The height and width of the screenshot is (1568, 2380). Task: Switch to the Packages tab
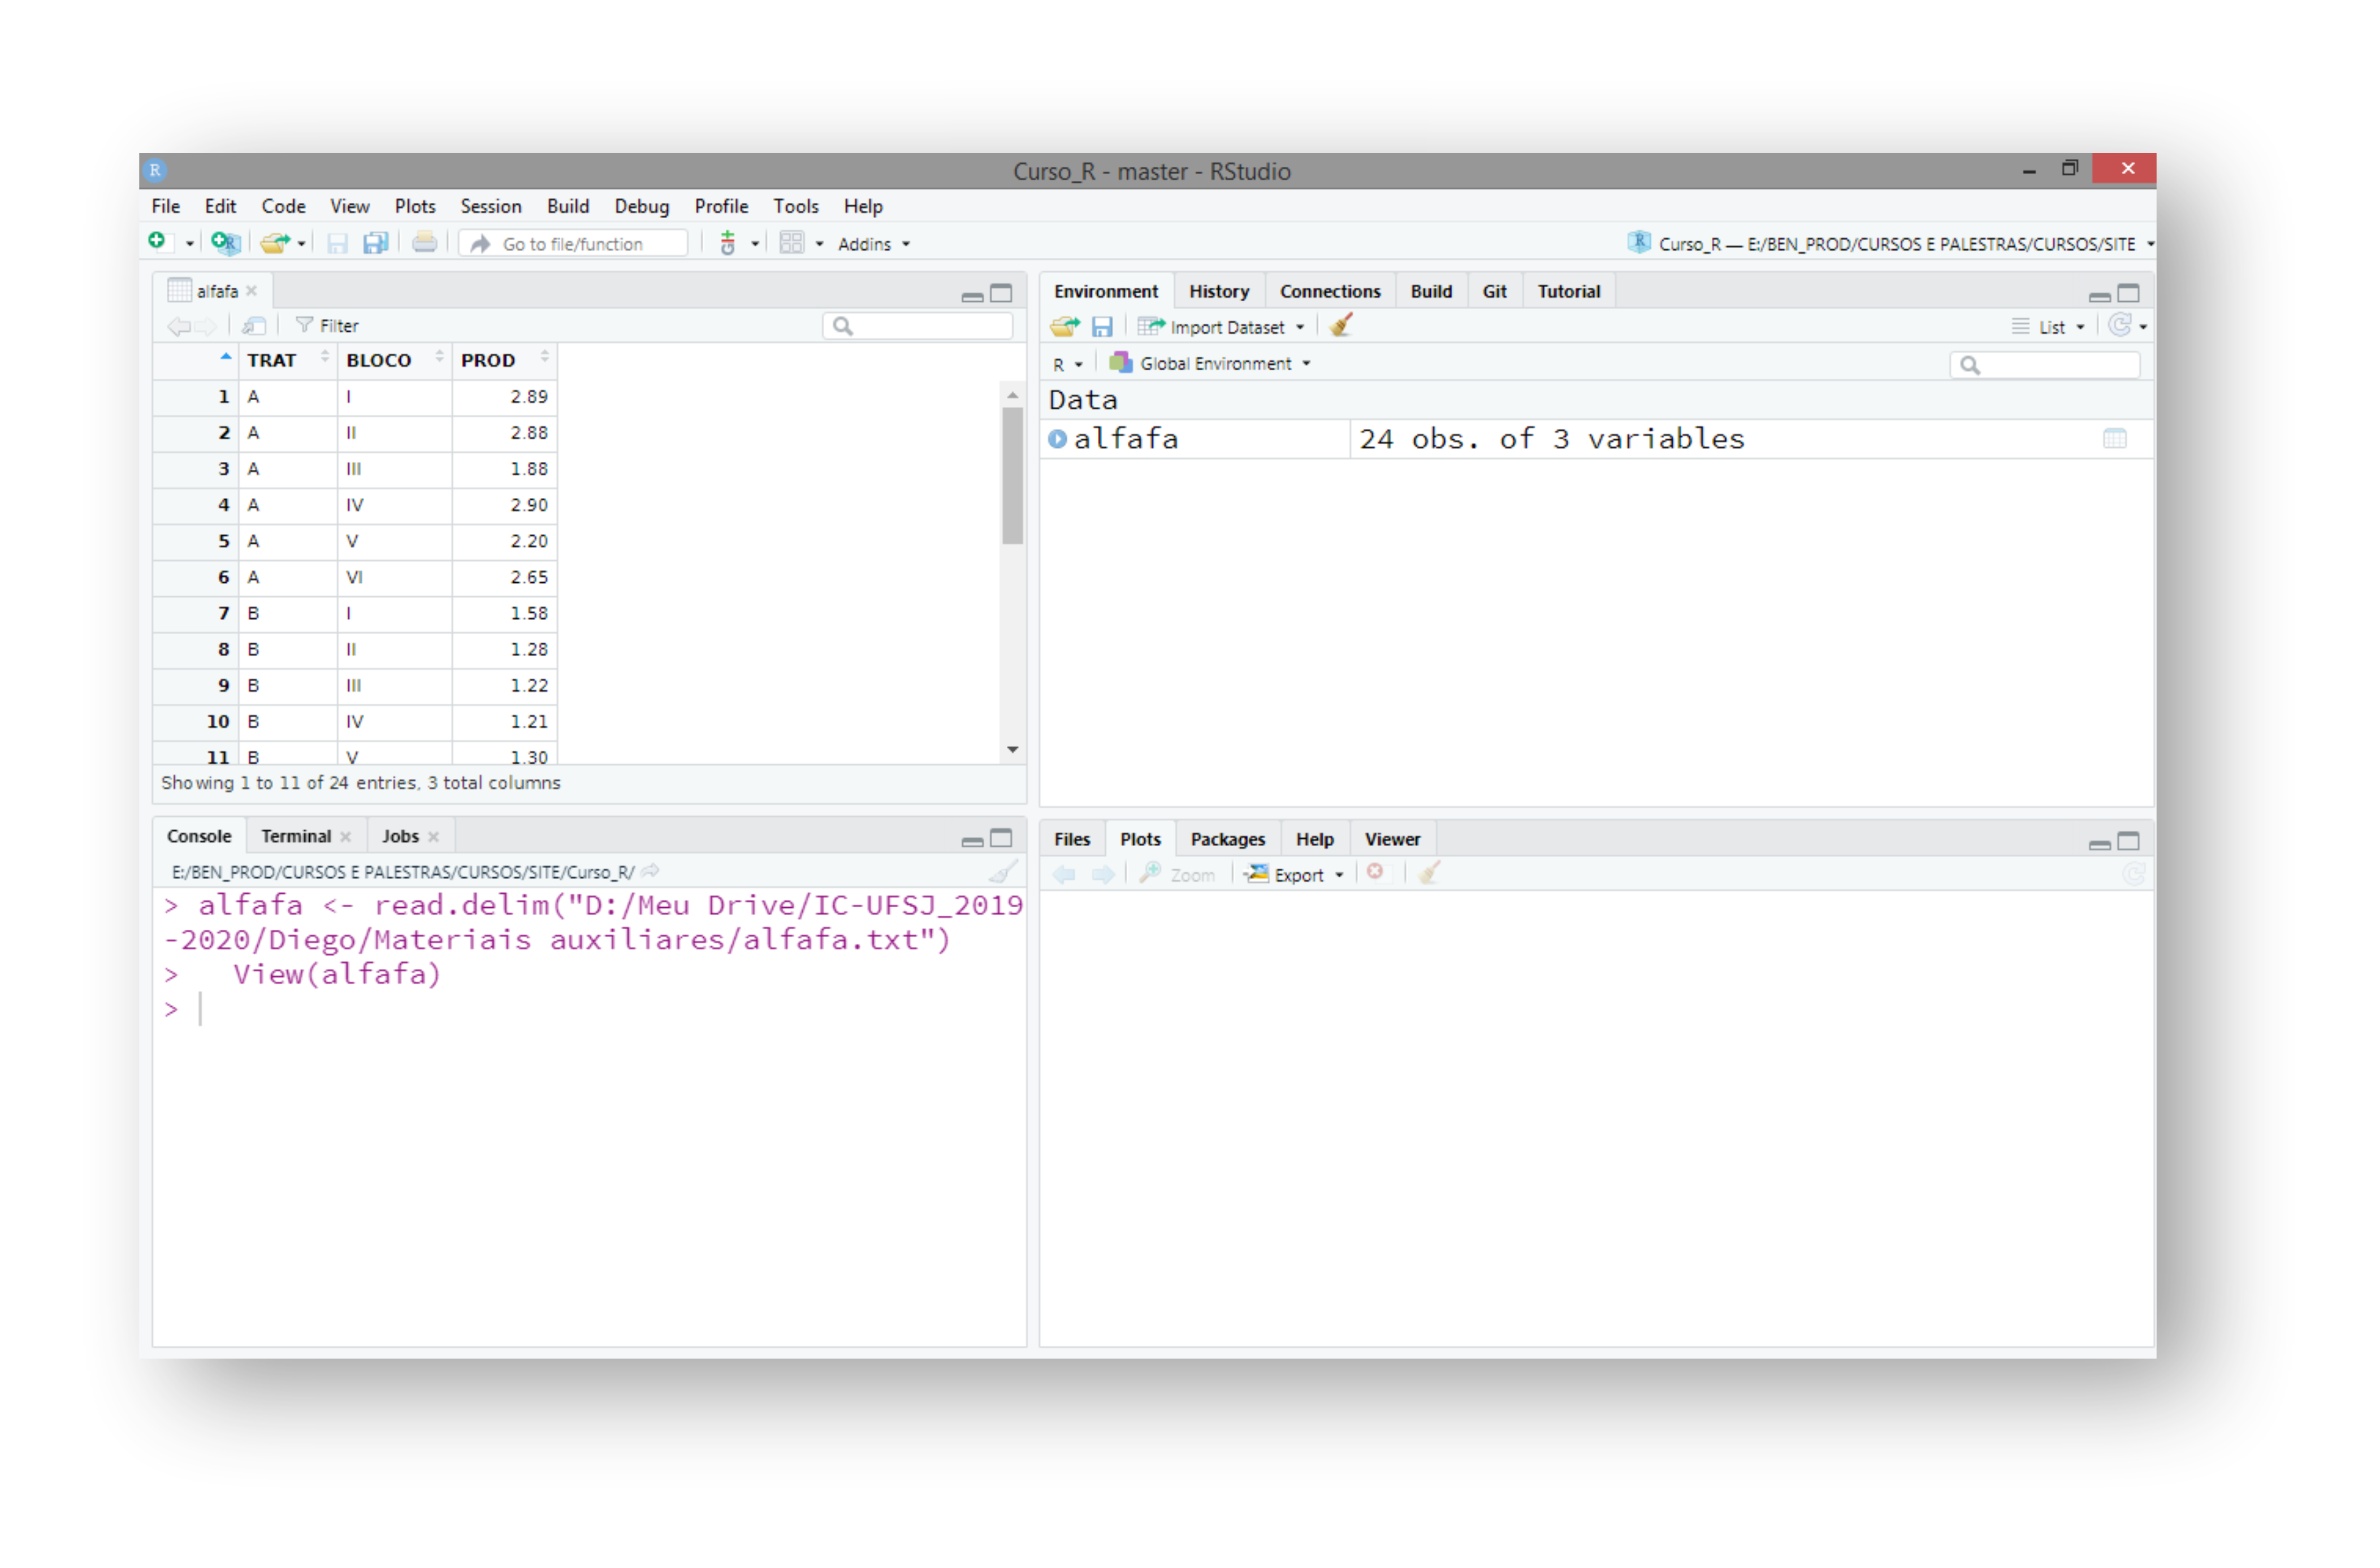tap(1227, 839)
